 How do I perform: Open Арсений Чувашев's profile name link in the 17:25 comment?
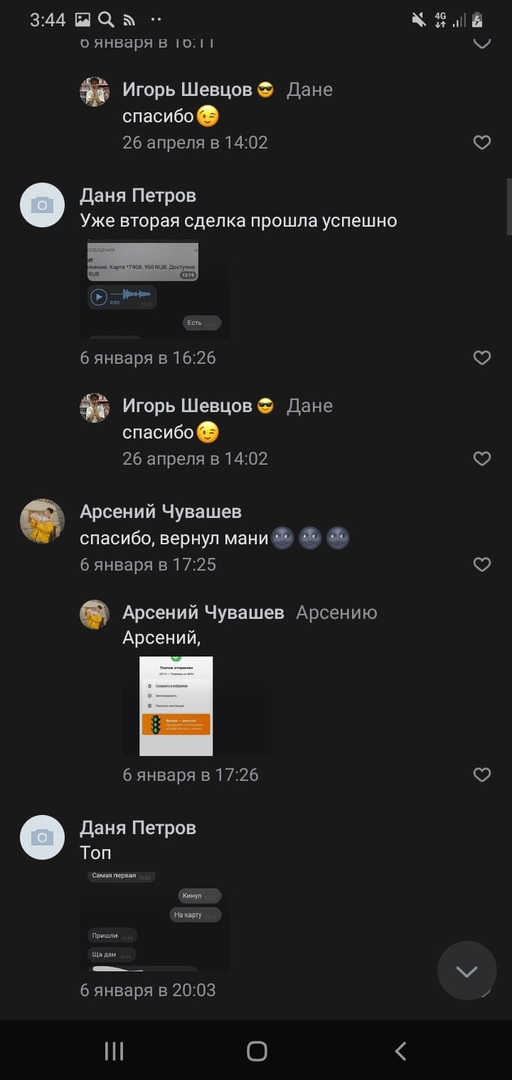[161, 512]
